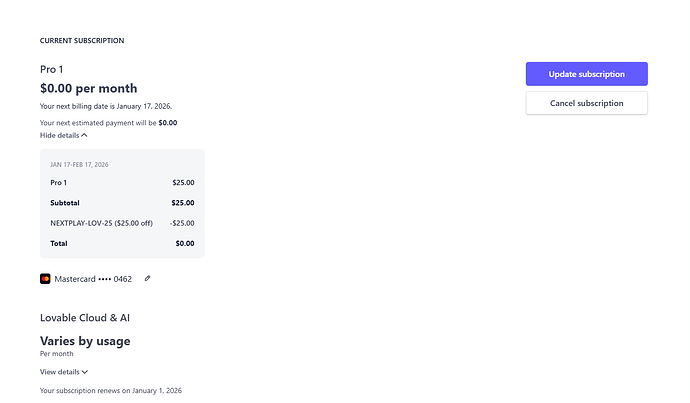The height and width of the screenshot is (403, 690).
Task: Edit payment method with pencil icon
Action: point(147,278)
